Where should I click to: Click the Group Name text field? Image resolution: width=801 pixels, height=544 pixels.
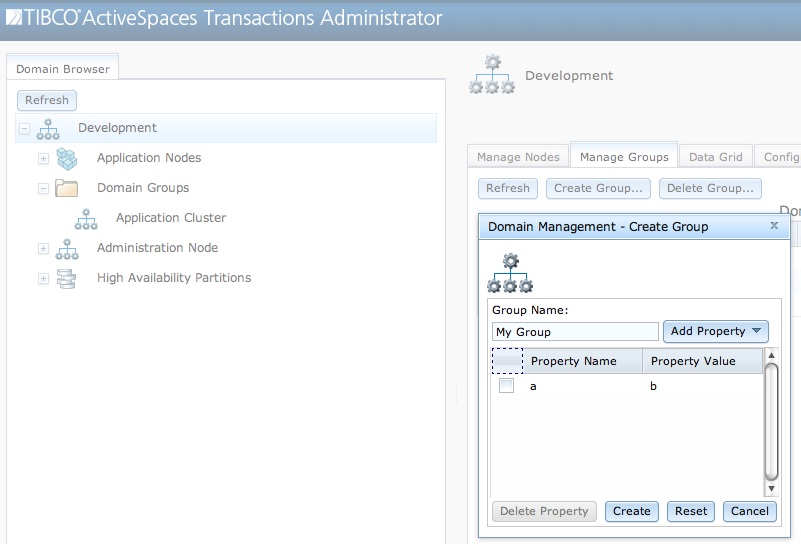tap(575, 332)
